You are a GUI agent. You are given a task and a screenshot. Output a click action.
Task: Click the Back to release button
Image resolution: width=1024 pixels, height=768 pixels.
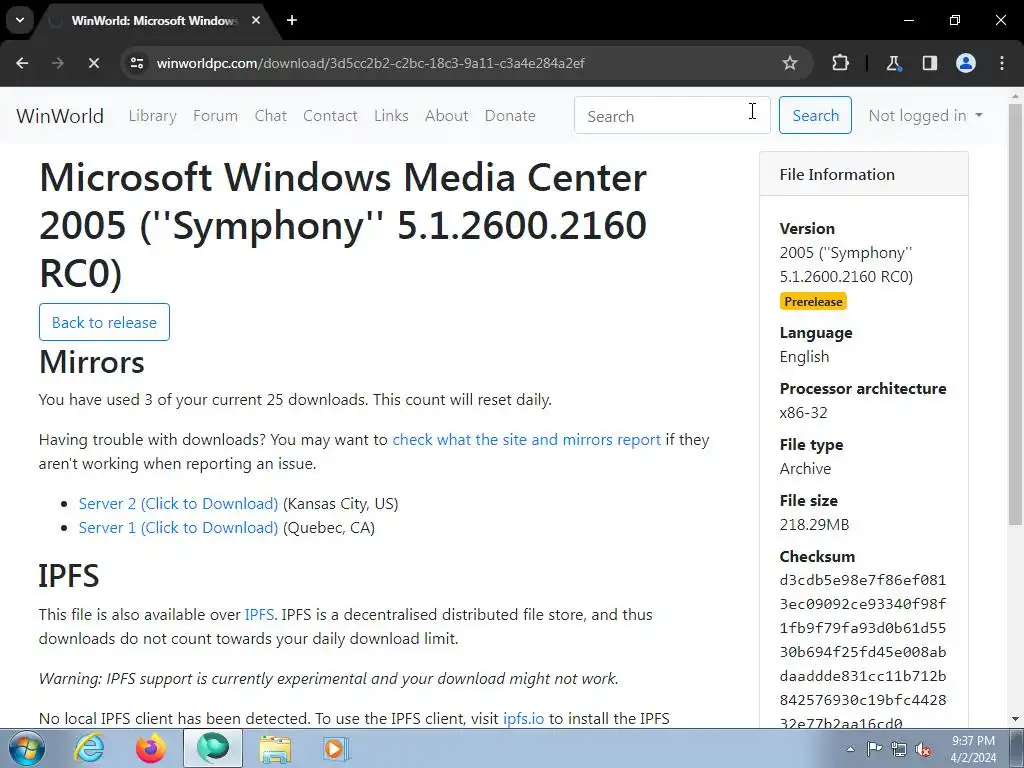[104, 322]
